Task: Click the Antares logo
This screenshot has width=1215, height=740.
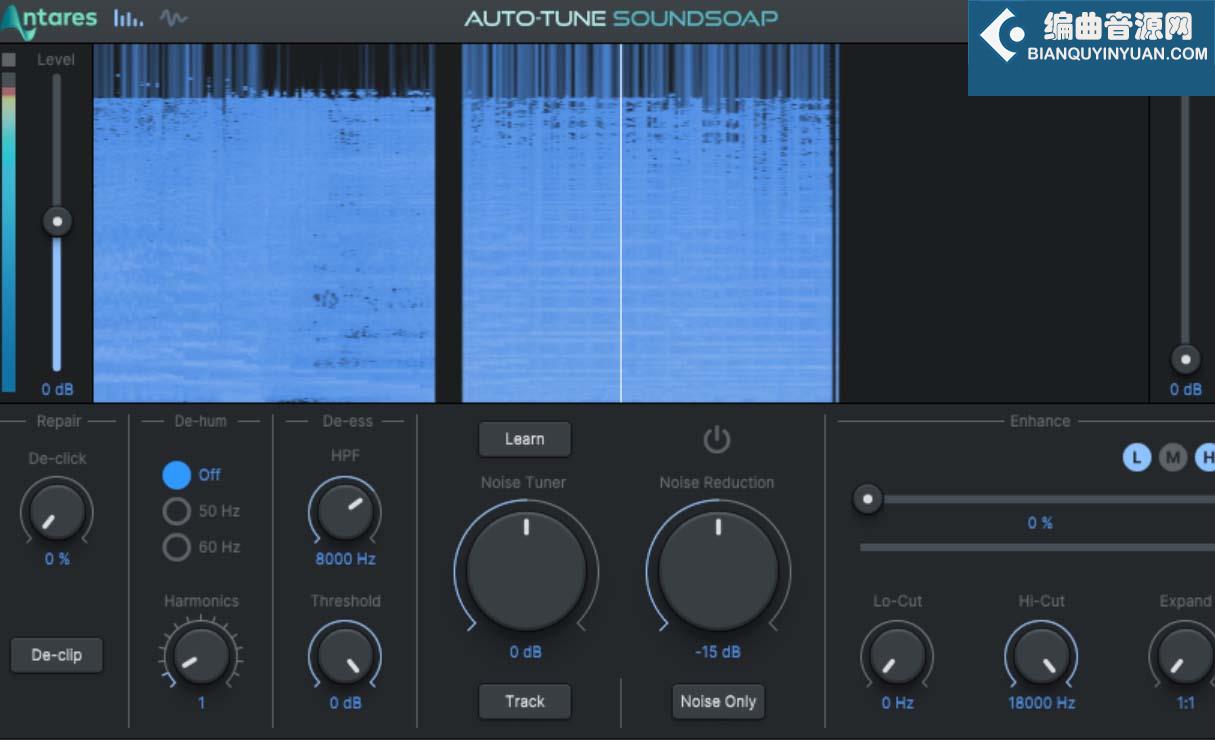Action: click(x=49, y=18)
